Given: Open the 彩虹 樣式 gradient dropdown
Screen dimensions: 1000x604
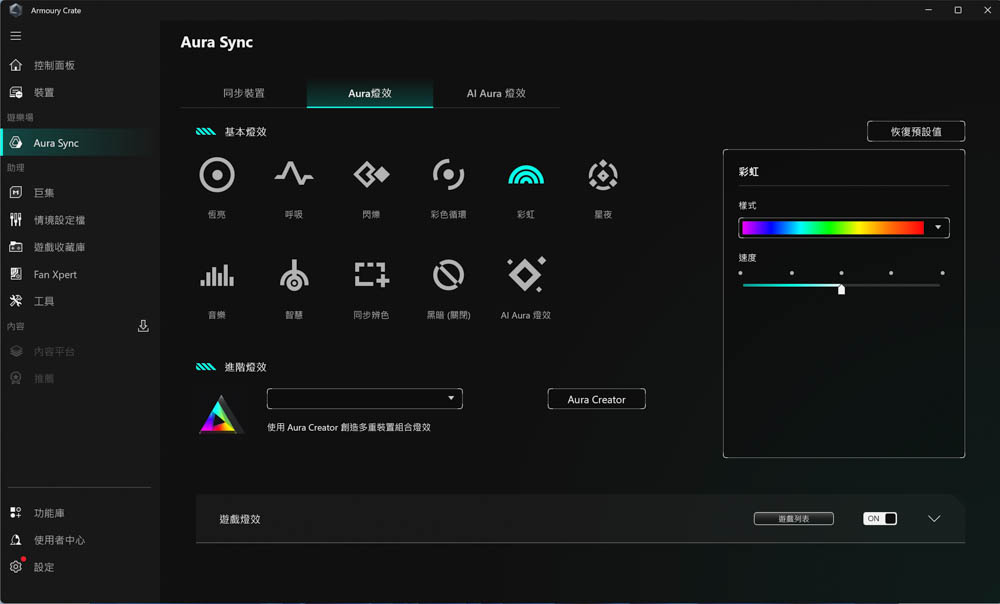Looking at the screenshot, I should tap(843, 228).
